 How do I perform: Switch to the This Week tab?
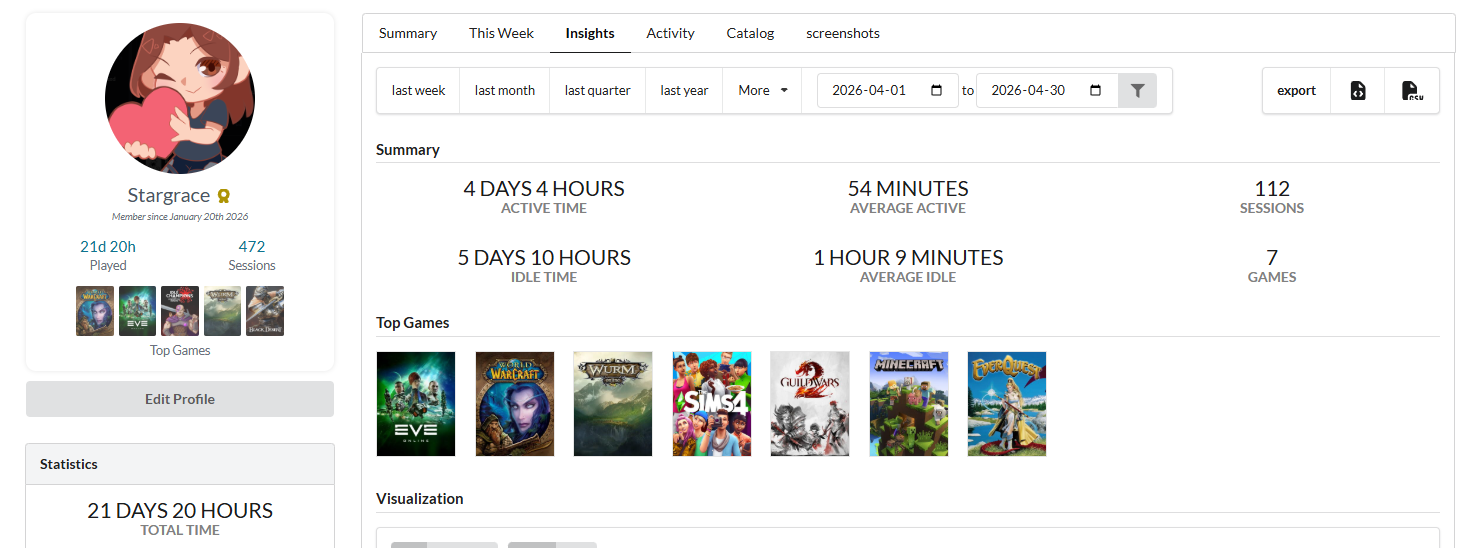501,33
